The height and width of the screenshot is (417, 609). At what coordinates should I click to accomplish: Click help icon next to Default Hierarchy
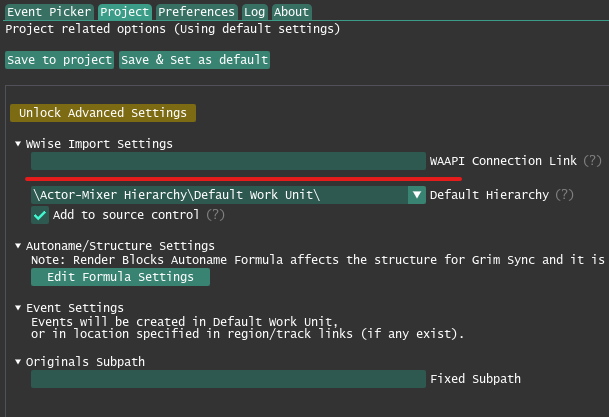pos(565,195)
